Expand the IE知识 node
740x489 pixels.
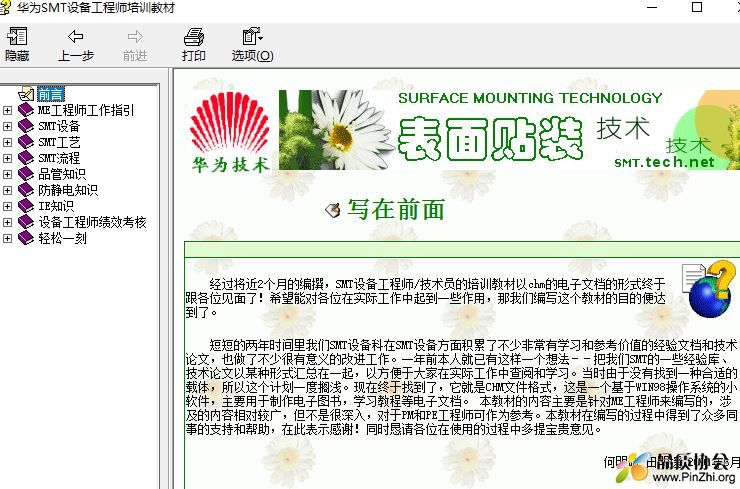click(7, 206)
